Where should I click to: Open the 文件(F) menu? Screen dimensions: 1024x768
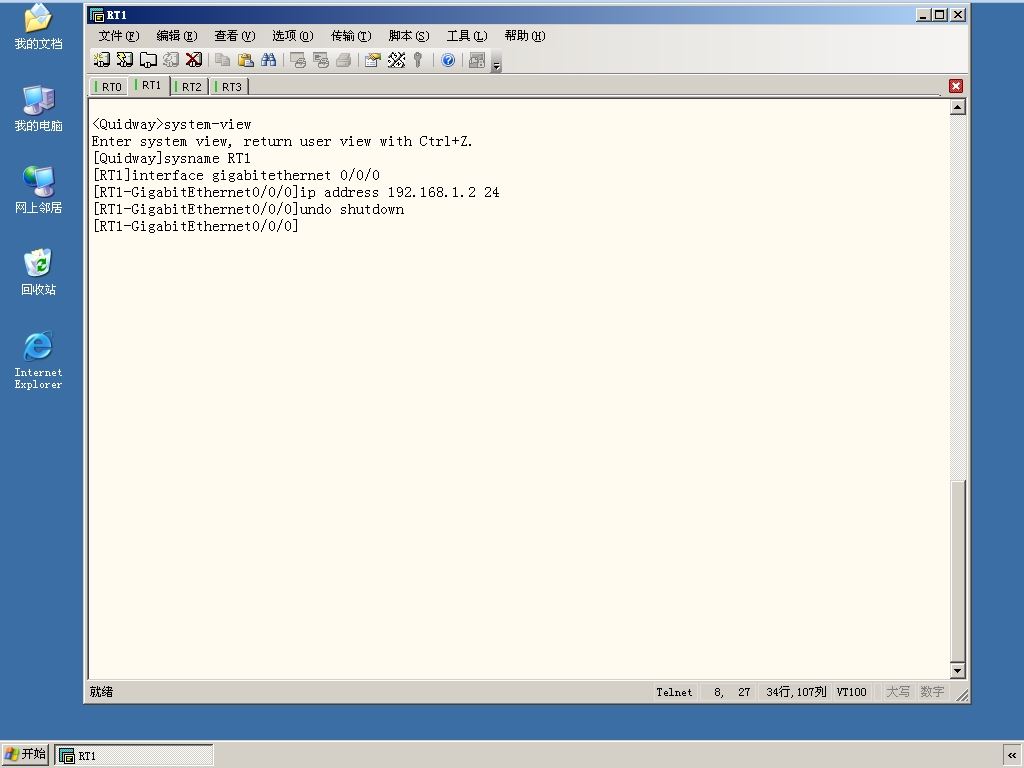coord(119,36)
